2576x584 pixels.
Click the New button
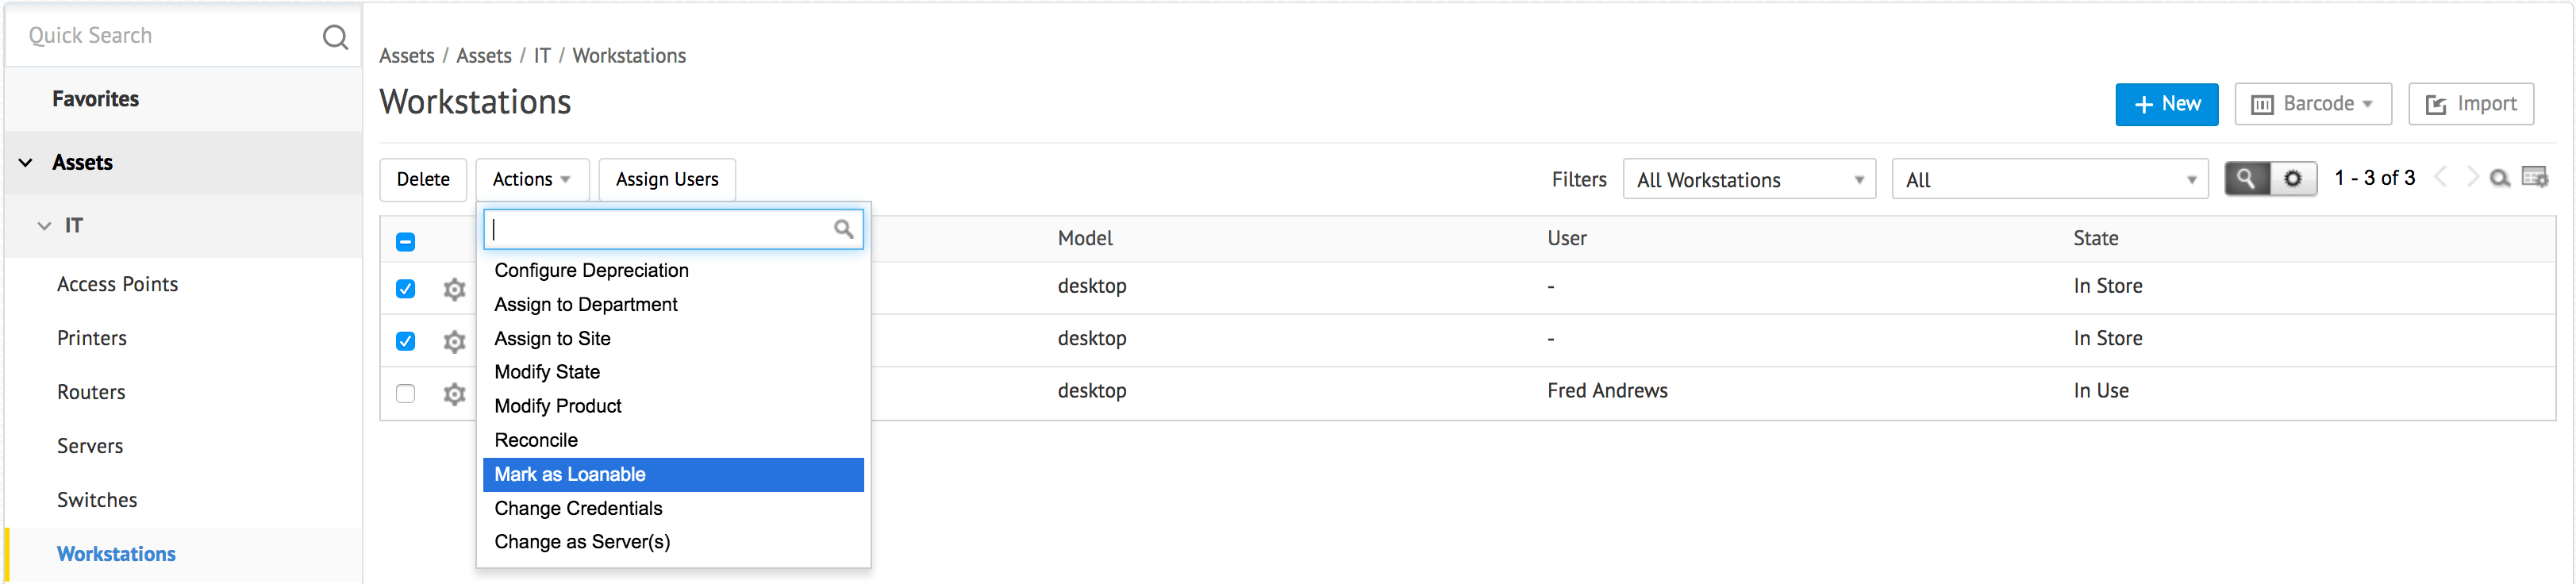[x=2166, y=104]
